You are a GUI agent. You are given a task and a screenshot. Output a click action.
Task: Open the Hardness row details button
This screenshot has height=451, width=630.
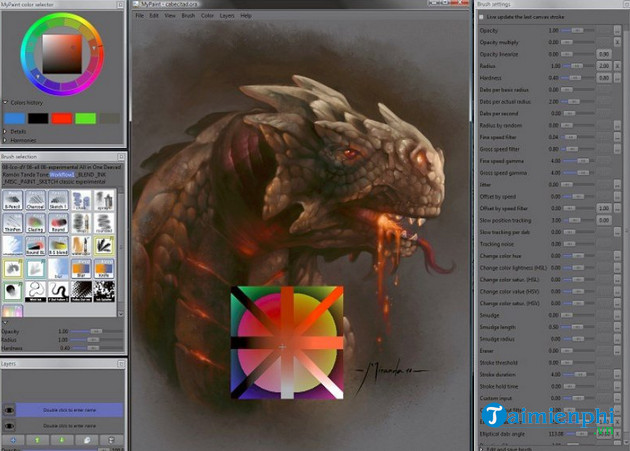[618, 78]
